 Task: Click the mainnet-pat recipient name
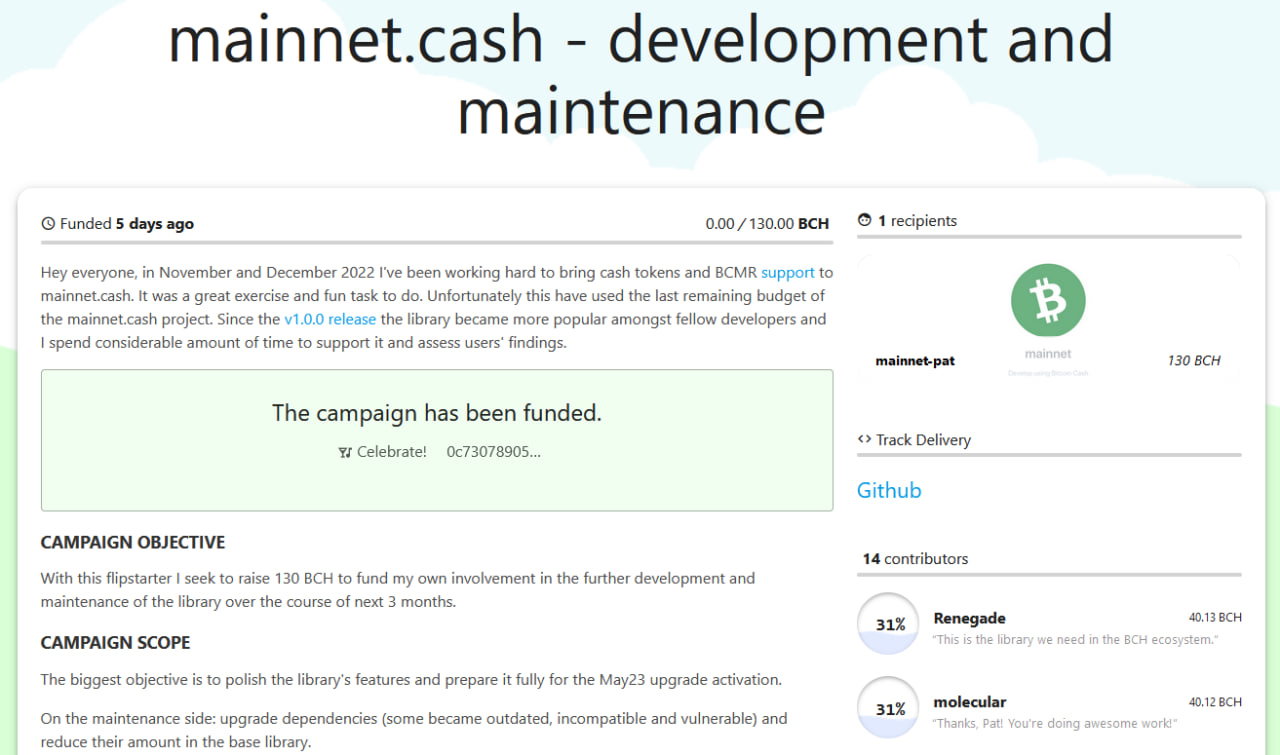click(915, 361)
